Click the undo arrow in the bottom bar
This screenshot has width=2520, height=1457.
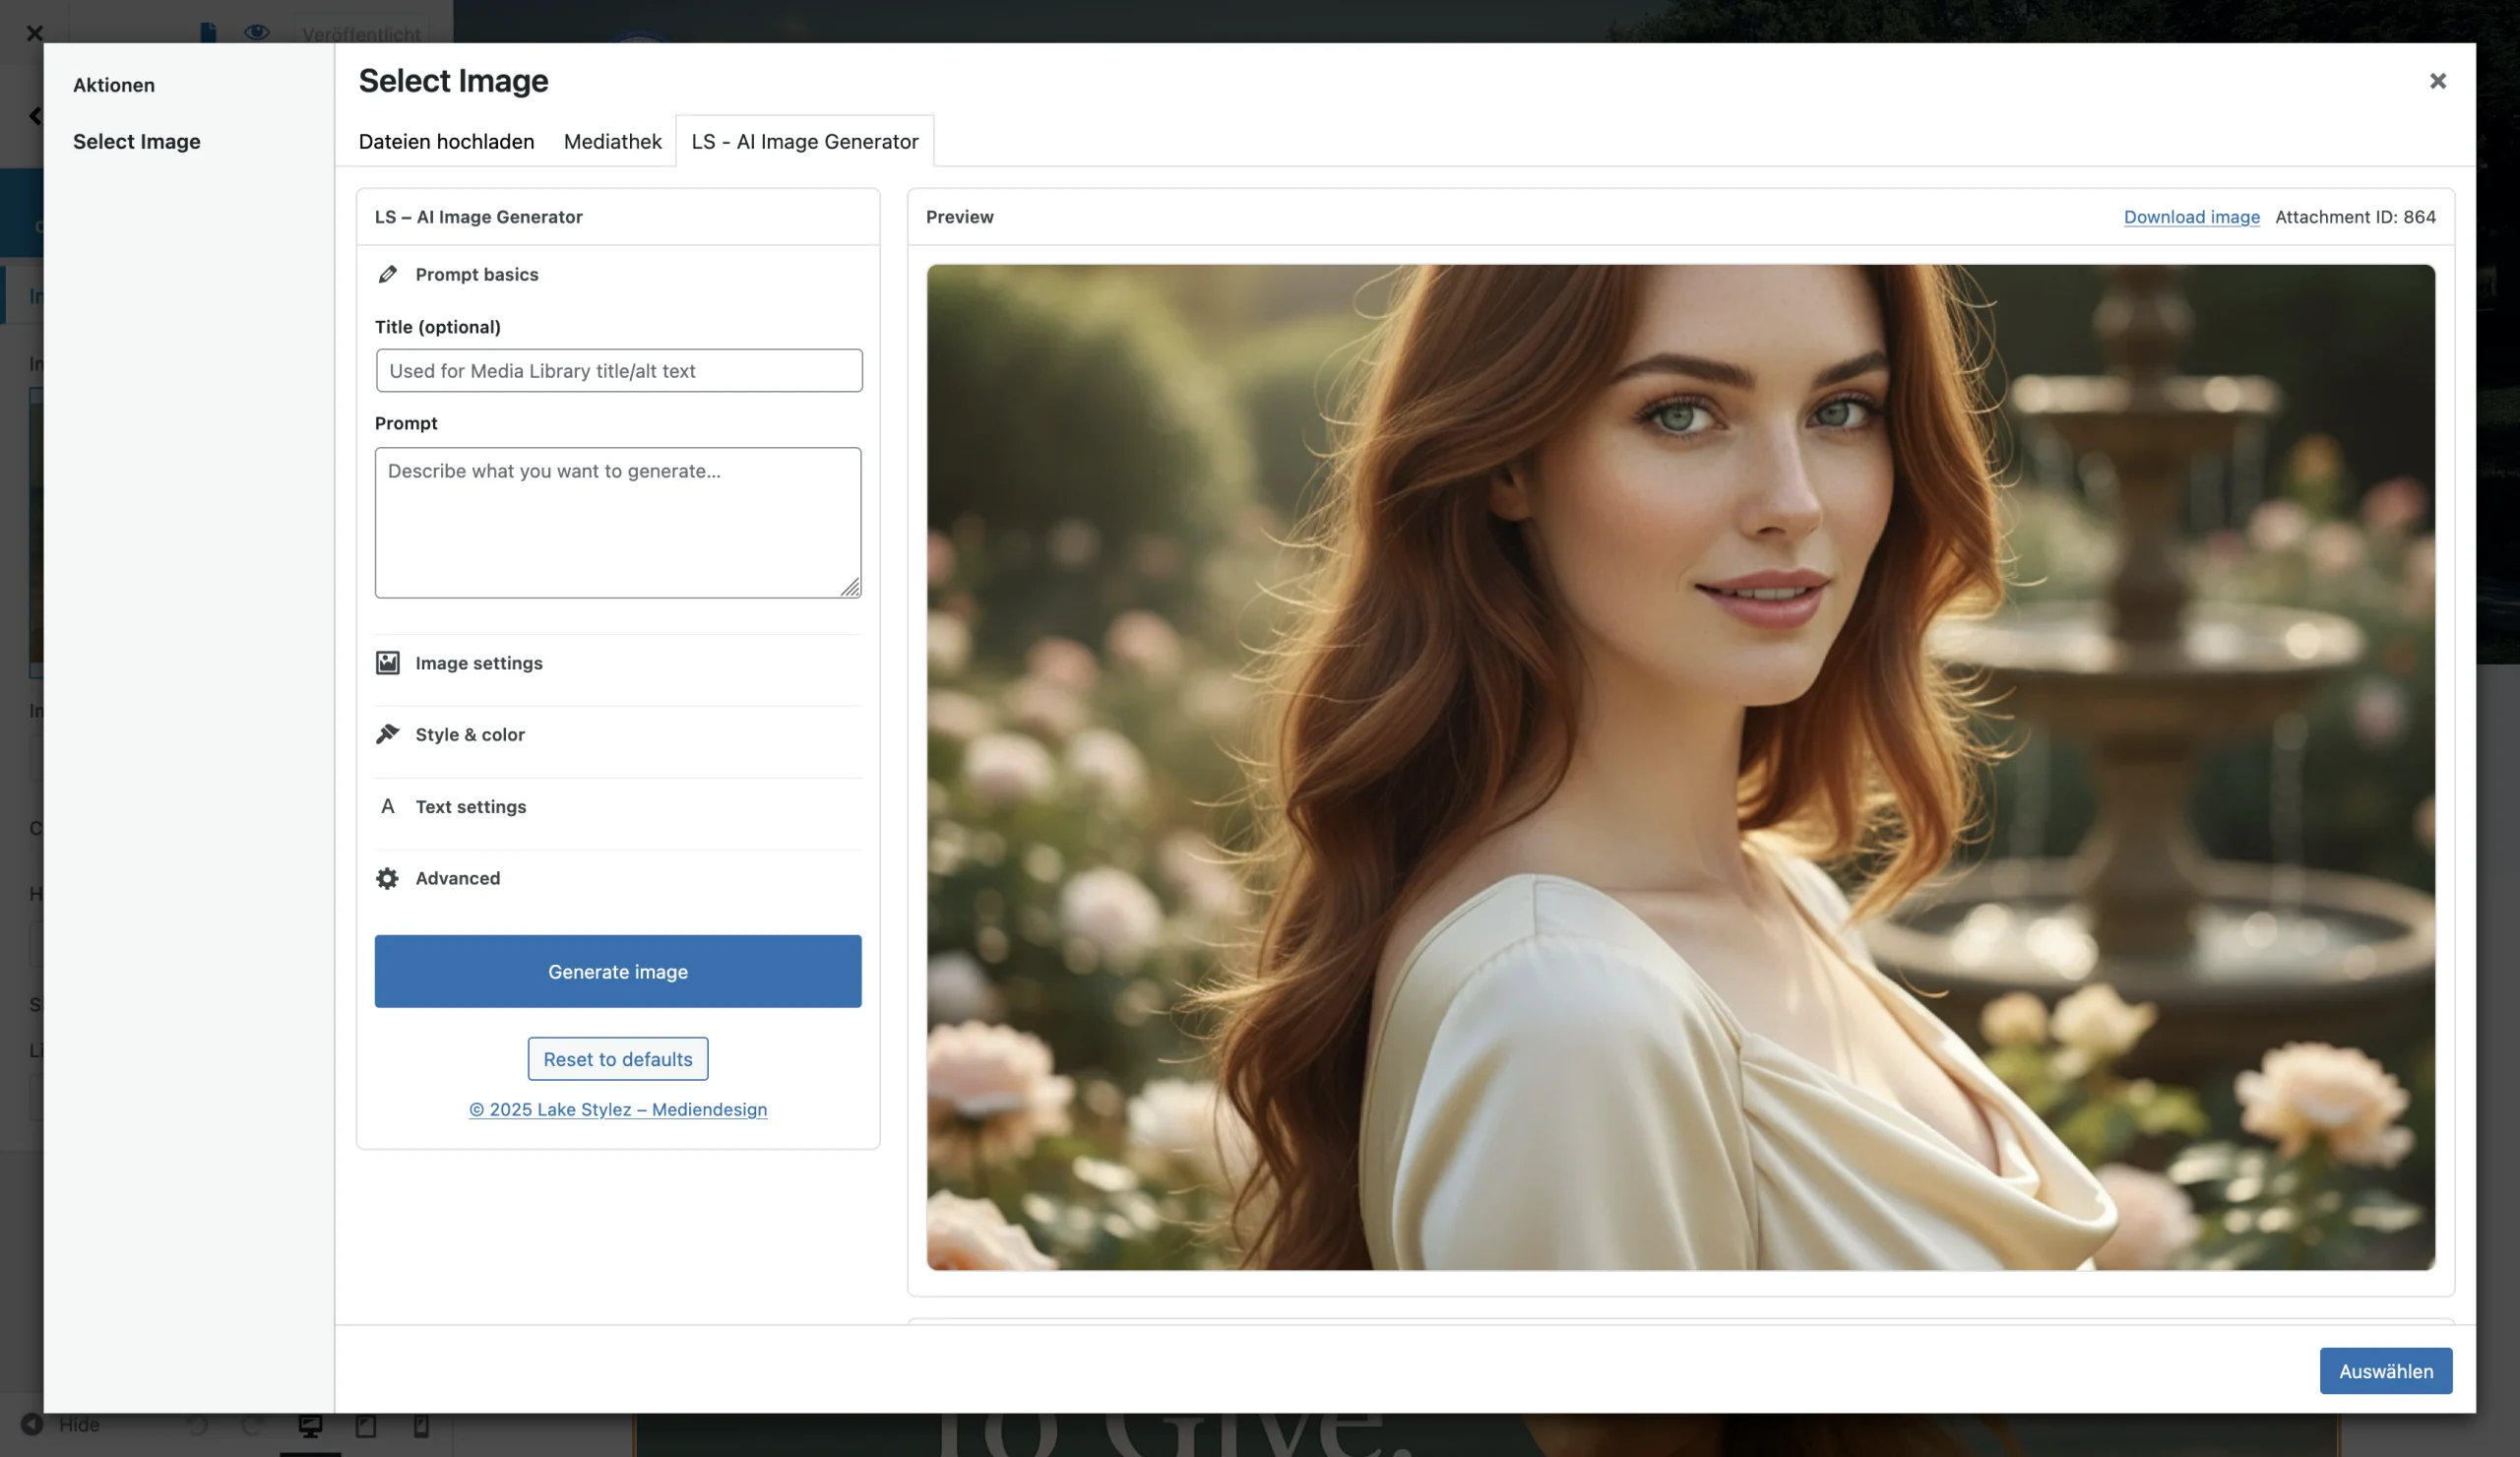tap(197, 1424)
